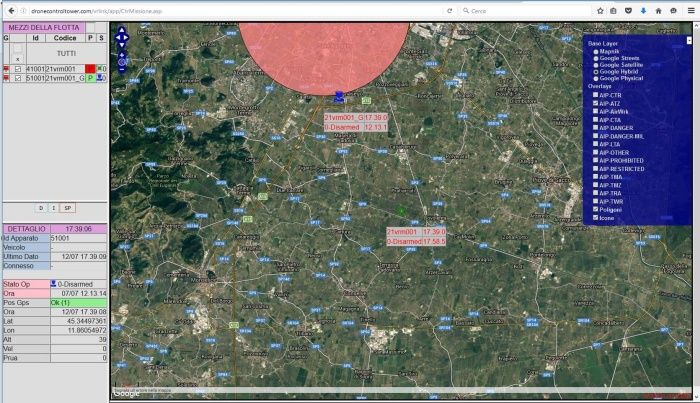Click the green drone marker on the map
This screenshot has height=403, width=700.
[x=401, y=210]
